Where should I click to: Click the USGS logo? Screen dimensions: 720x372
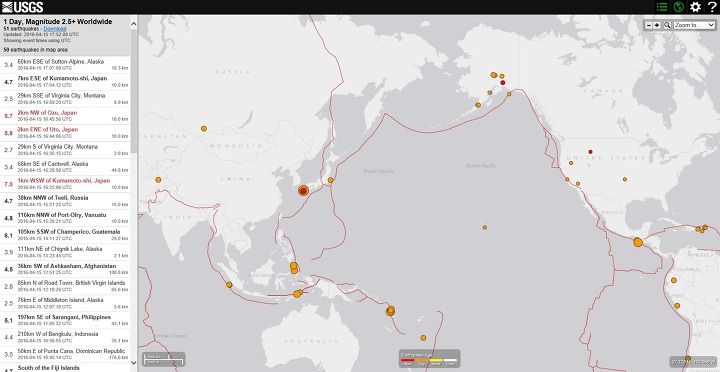click(22, 7)
